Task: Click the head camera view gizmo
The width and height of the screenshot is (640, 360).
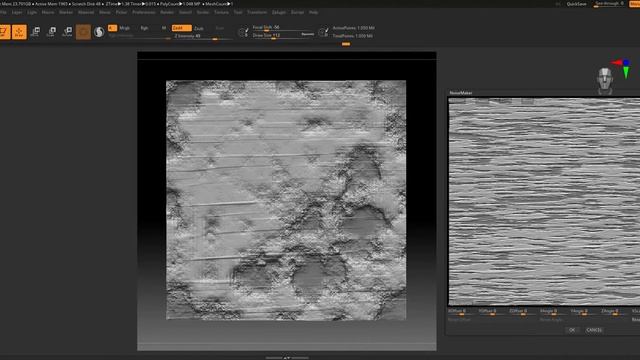Action: 604,80
